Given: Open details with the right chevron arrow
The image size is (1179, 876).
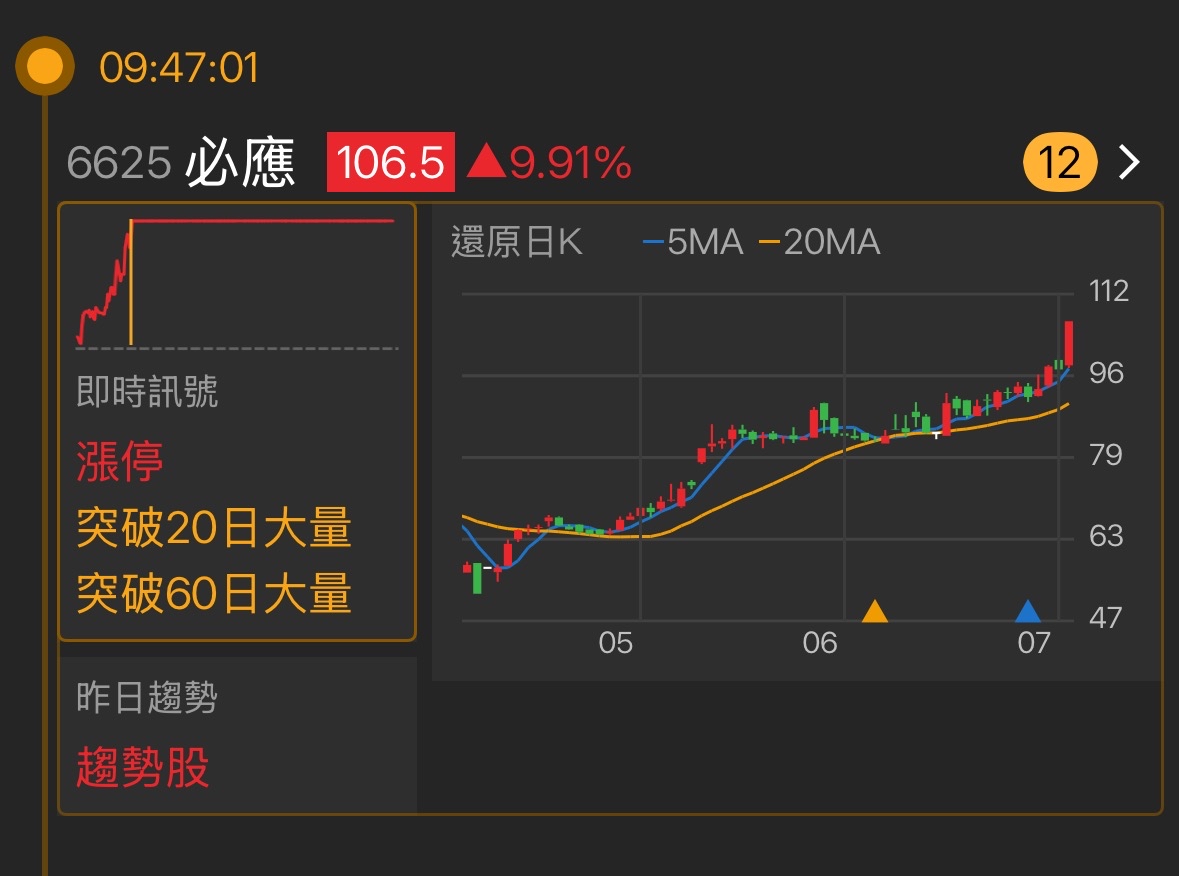Looking at the screenshot, I should tap(1129, 162).
